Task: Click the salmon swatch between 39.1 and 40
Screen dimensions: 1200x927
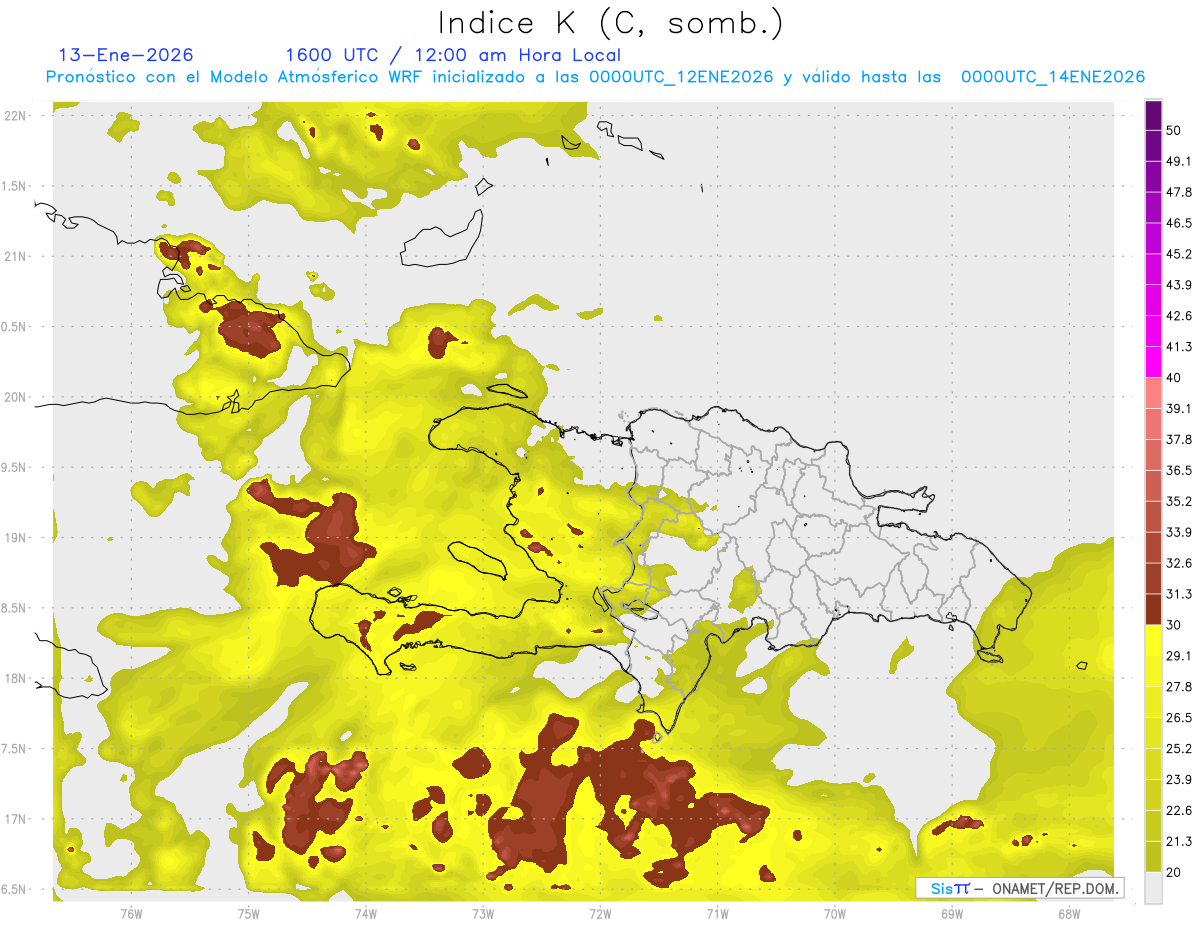Action: (1154, 393)
